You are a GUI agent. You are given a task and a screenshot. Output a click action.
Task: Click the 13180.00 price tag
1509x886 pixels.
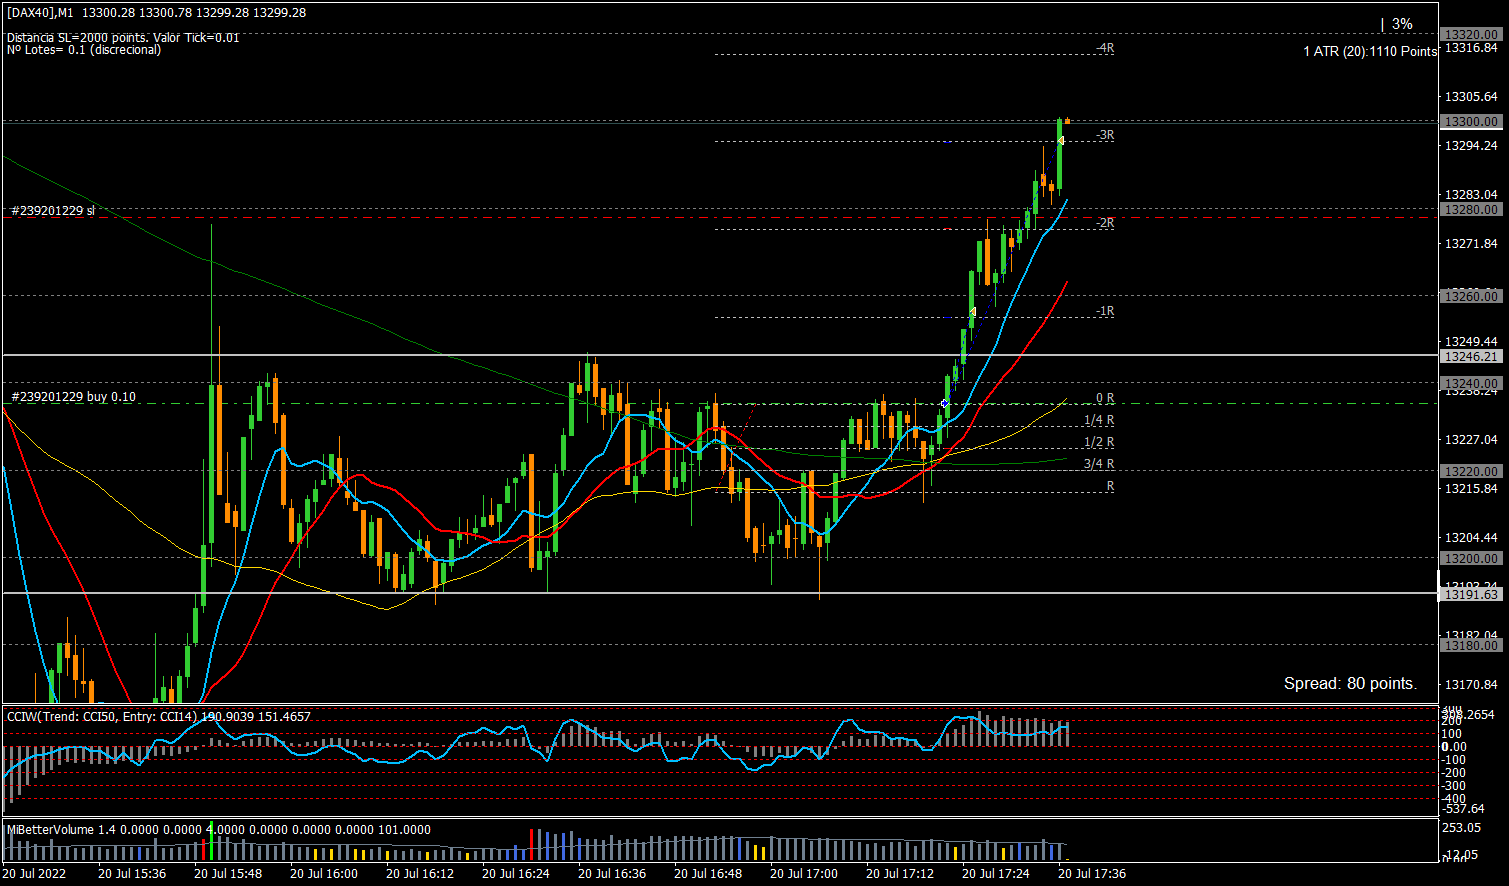click(1470, 646)
